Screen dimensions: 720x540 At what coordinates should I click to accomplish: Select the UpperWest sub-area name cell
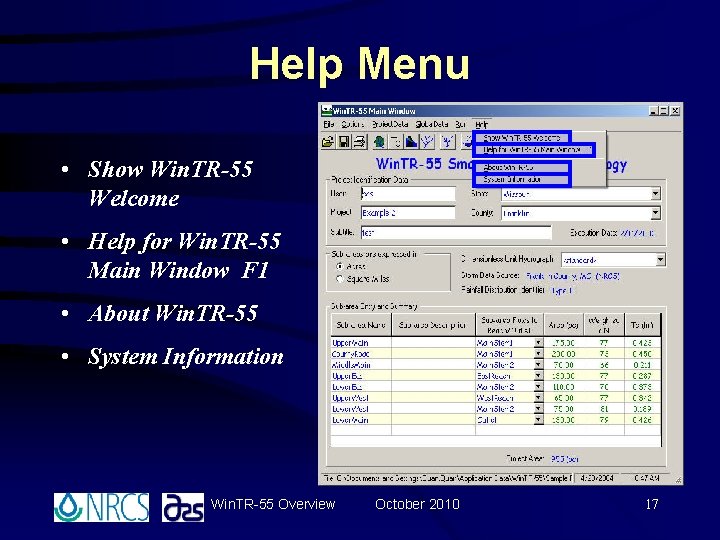point(361,398)
